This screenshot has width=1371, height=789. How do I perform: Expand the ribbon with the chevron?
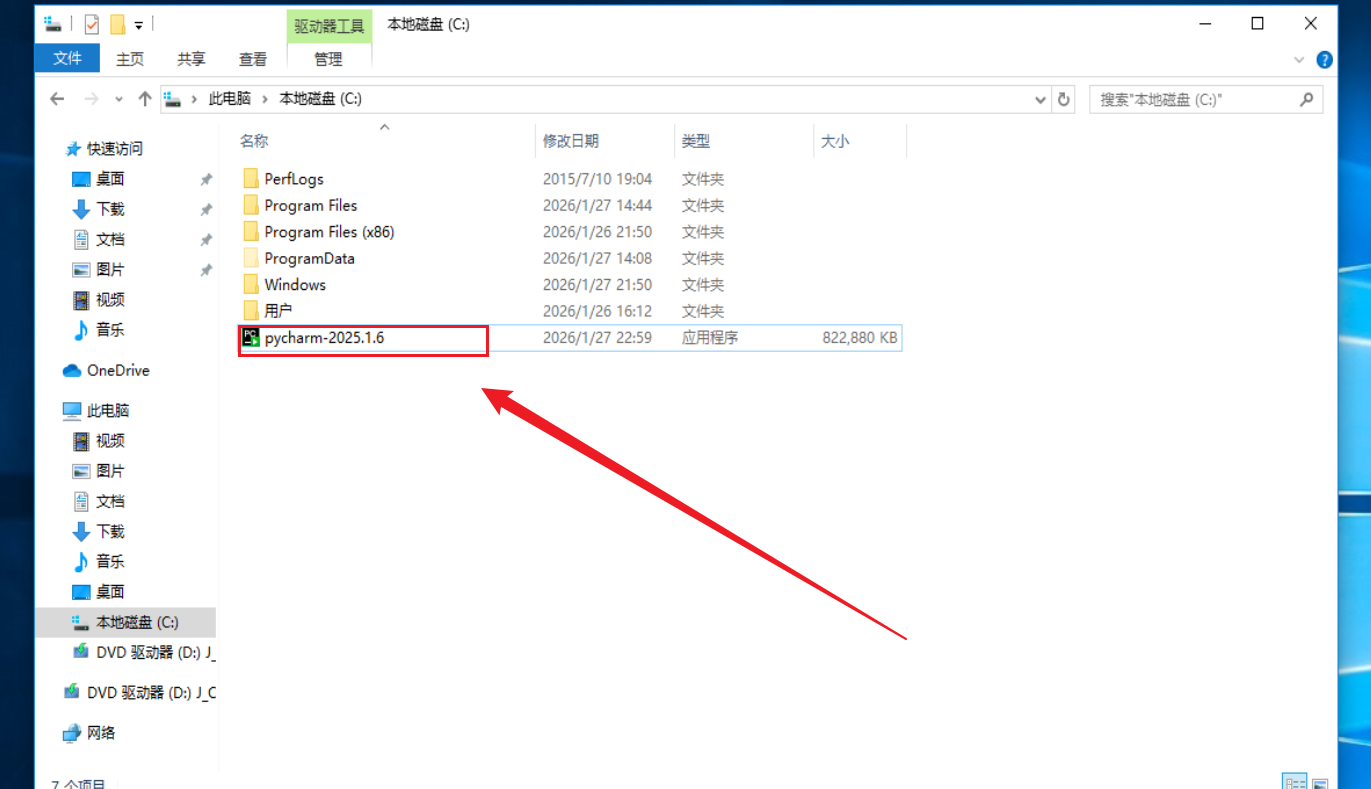tap(1299, 59)
